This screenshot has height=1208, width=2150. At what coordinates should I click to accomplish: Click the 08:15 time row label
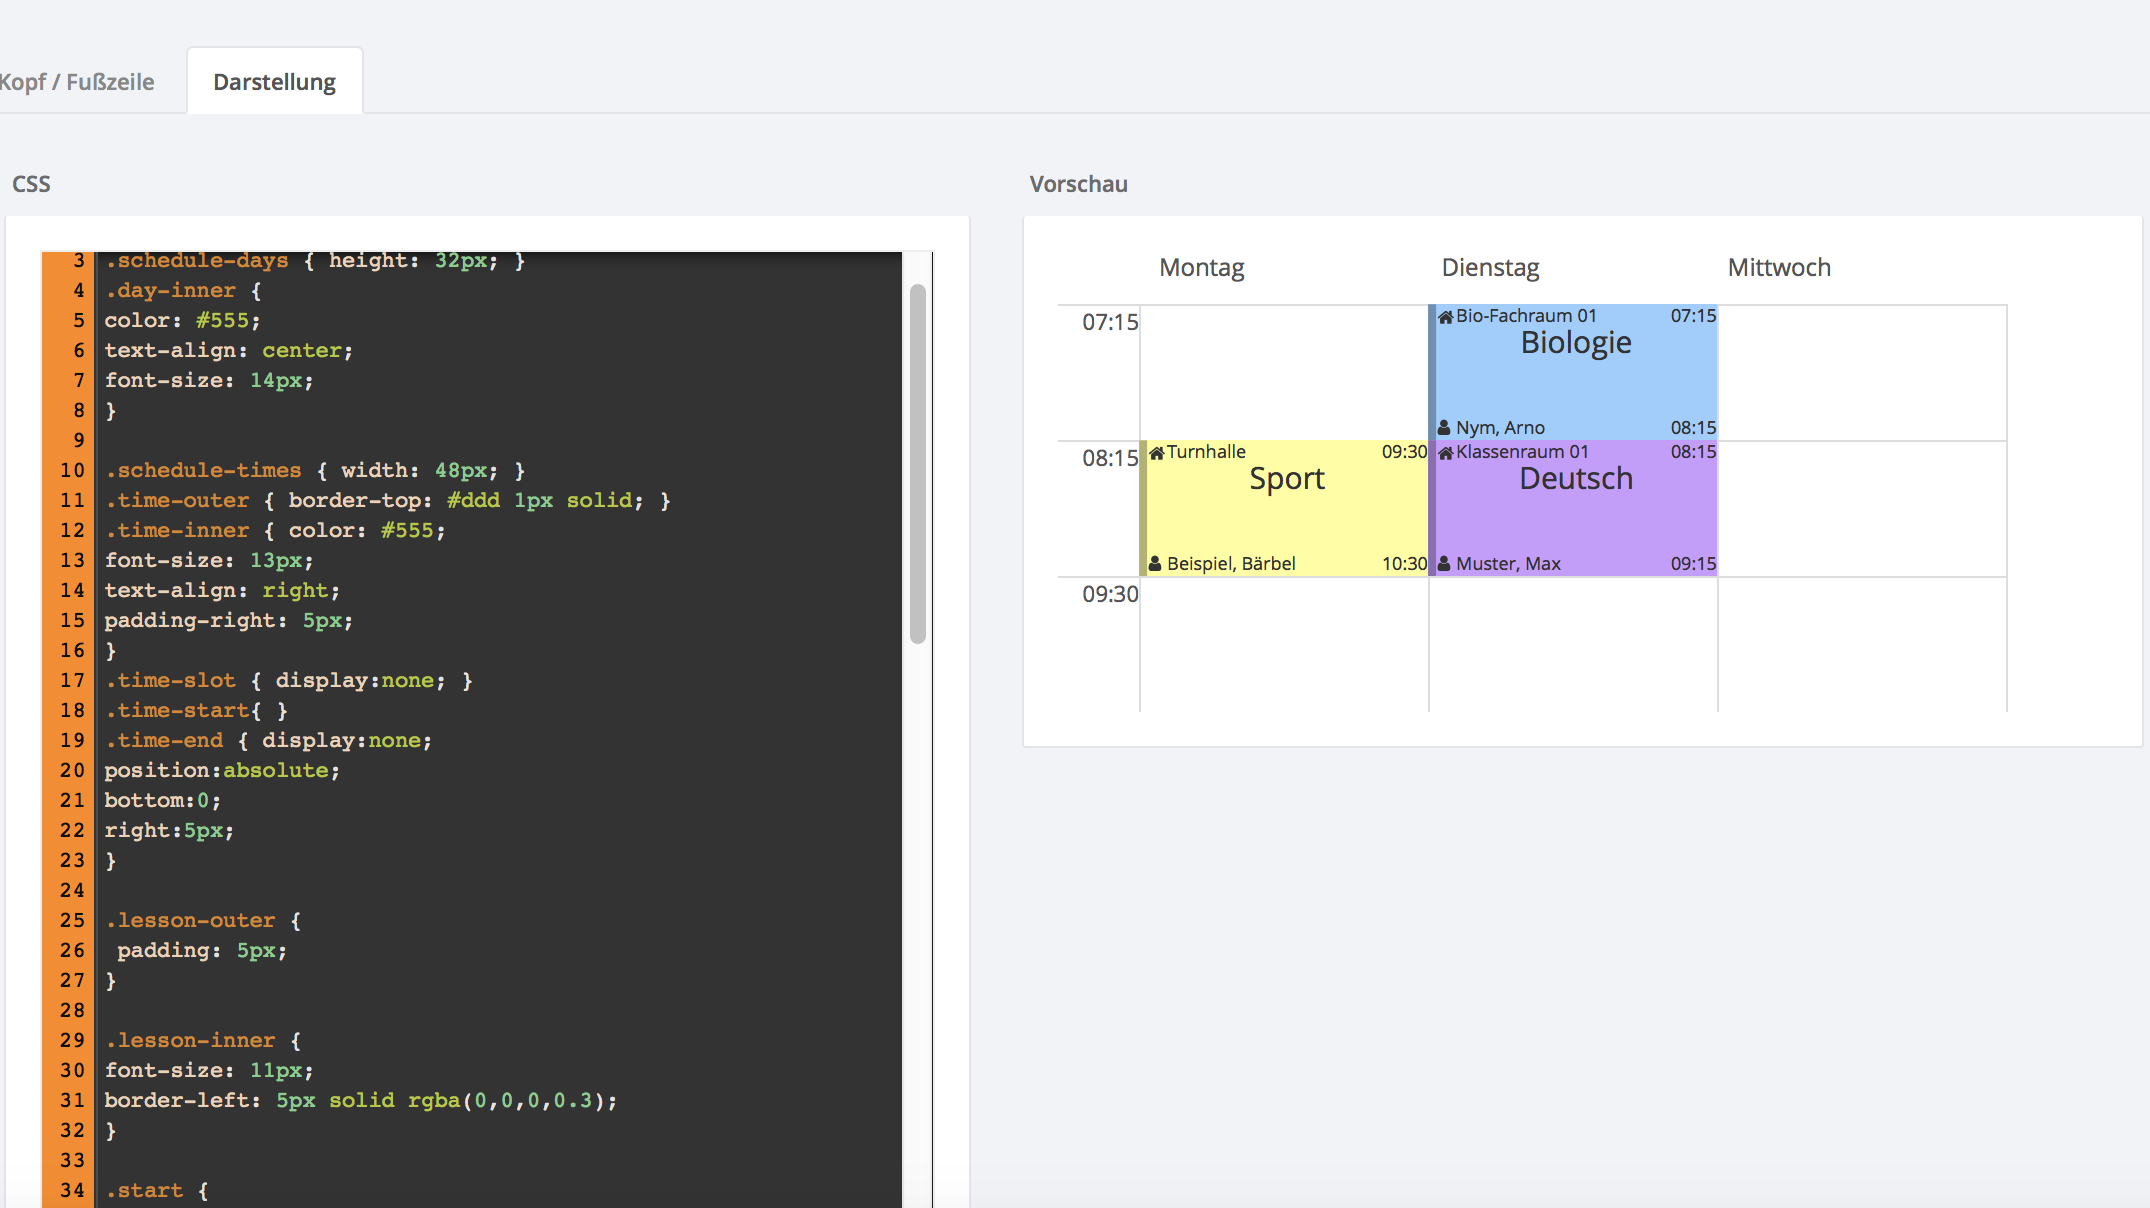pyautogui.click(x=1110, y=458)
